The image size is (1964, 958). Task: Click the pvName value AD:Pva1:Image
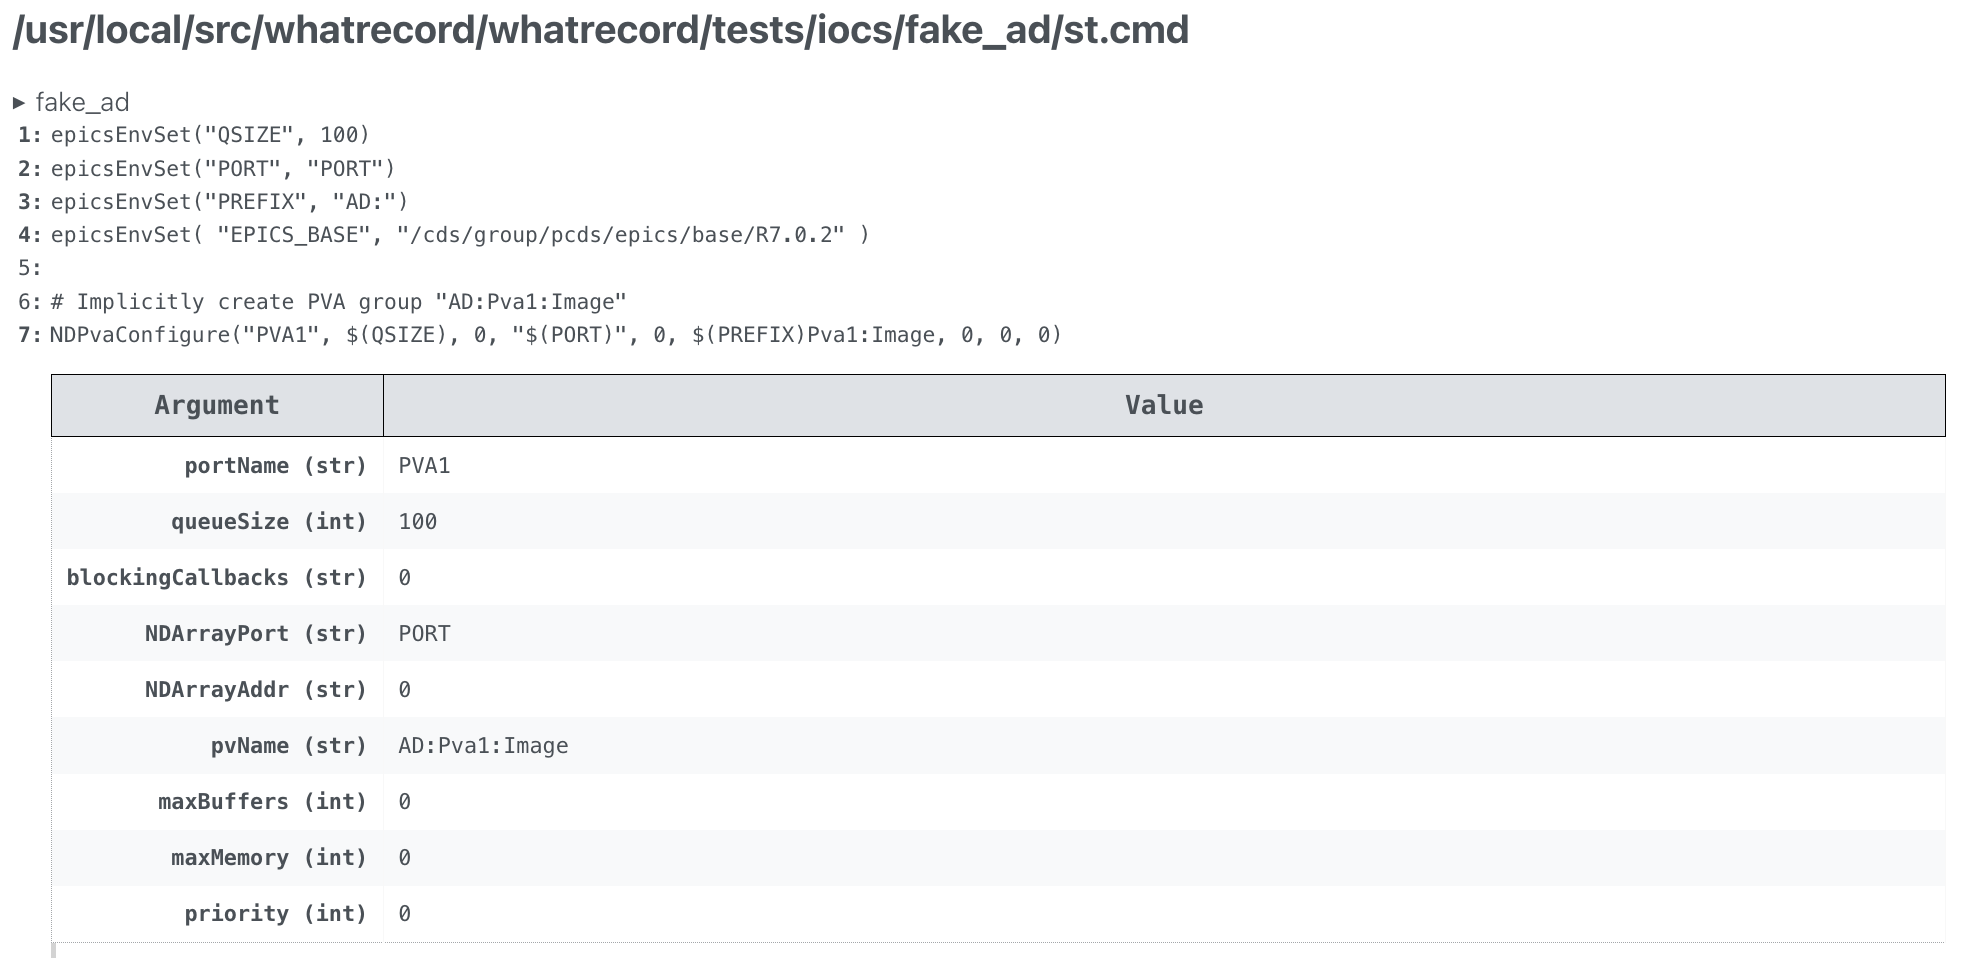(482, 745)
